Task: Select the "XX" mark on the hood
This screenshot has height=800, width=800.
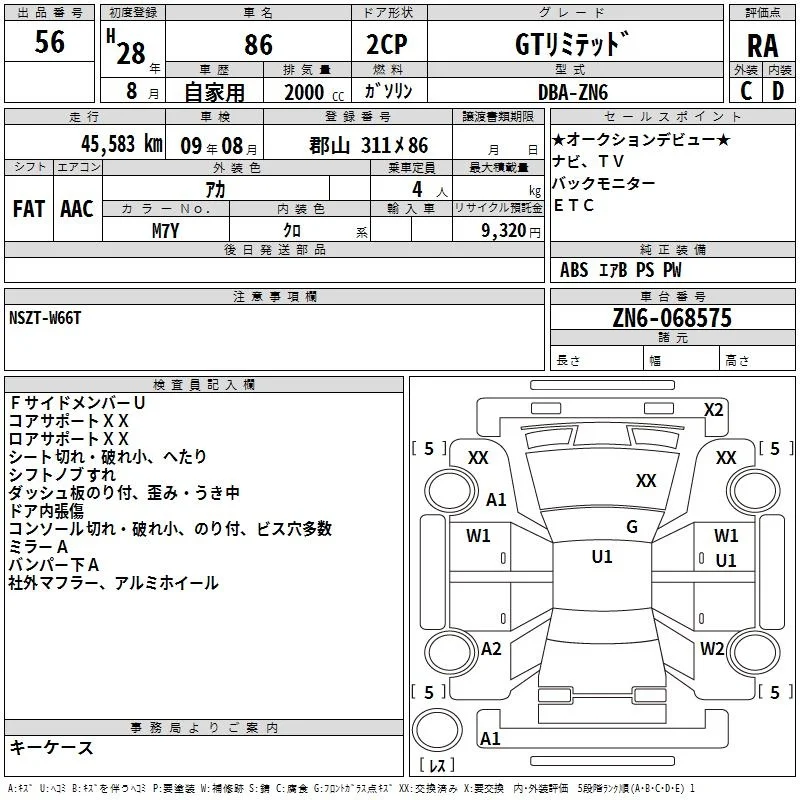Action: [646, 481]
